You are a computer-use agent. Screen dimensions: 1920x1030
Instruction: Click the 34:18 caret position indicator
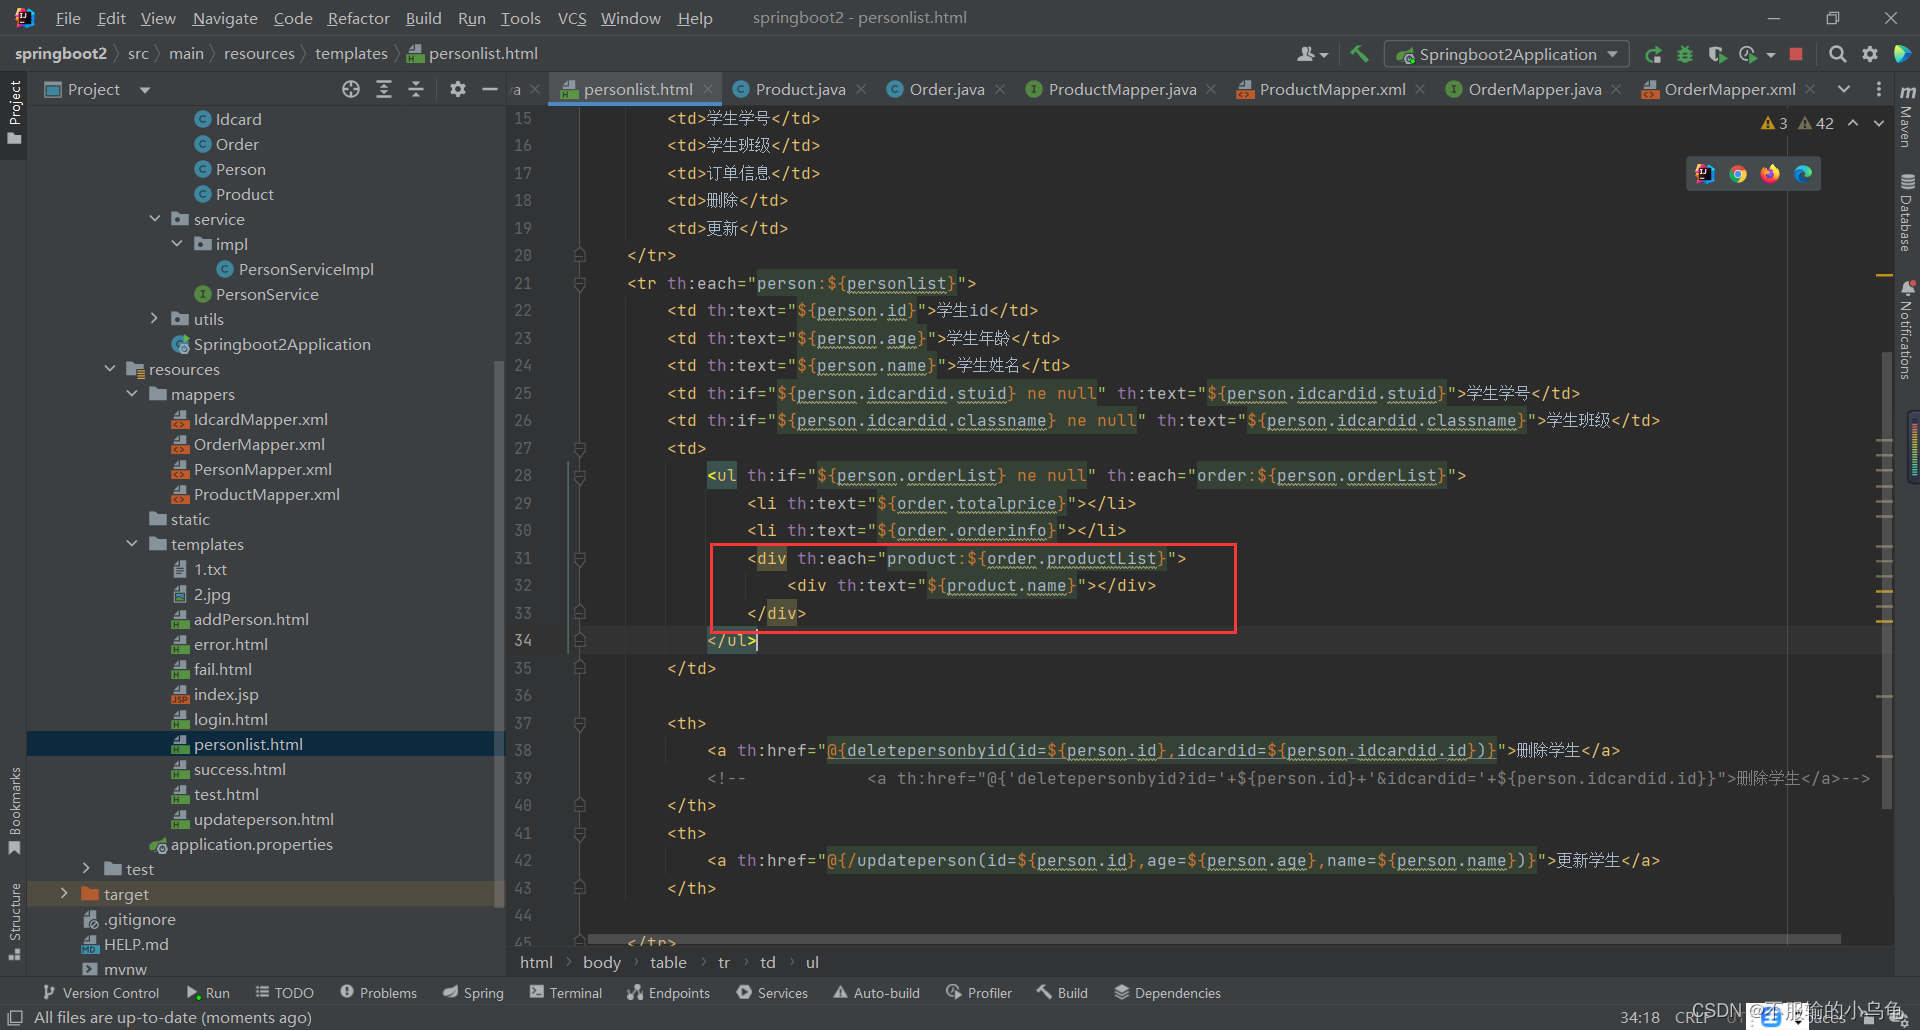(1640, 1017)
